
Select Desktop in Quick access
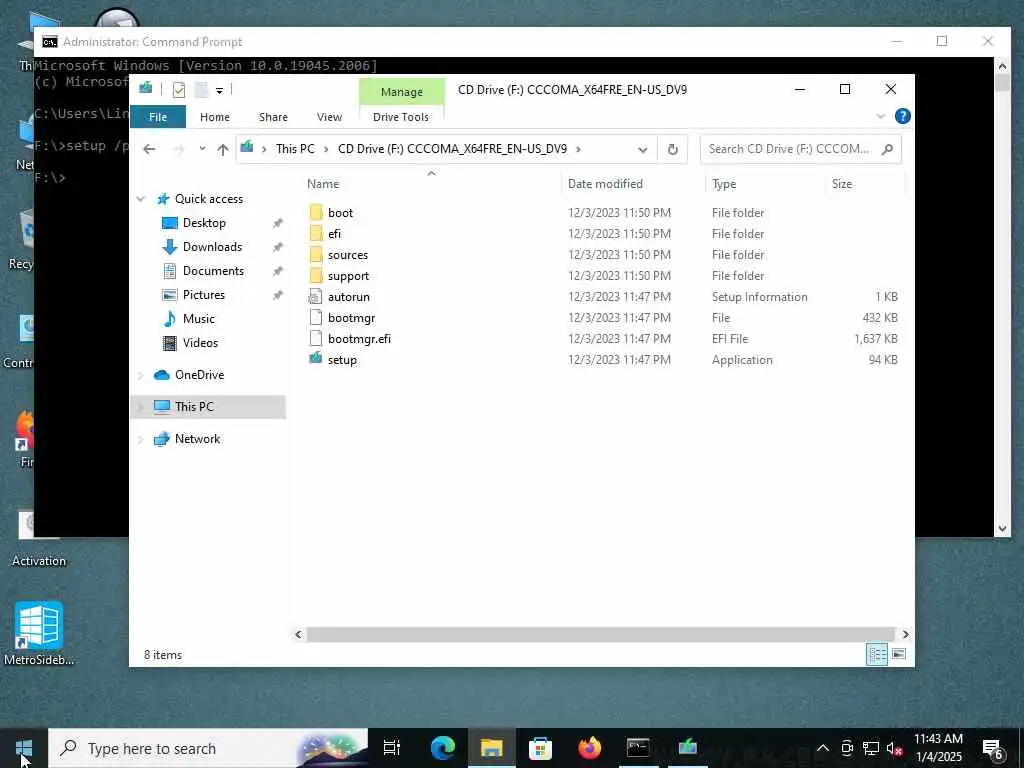point(204,223)
